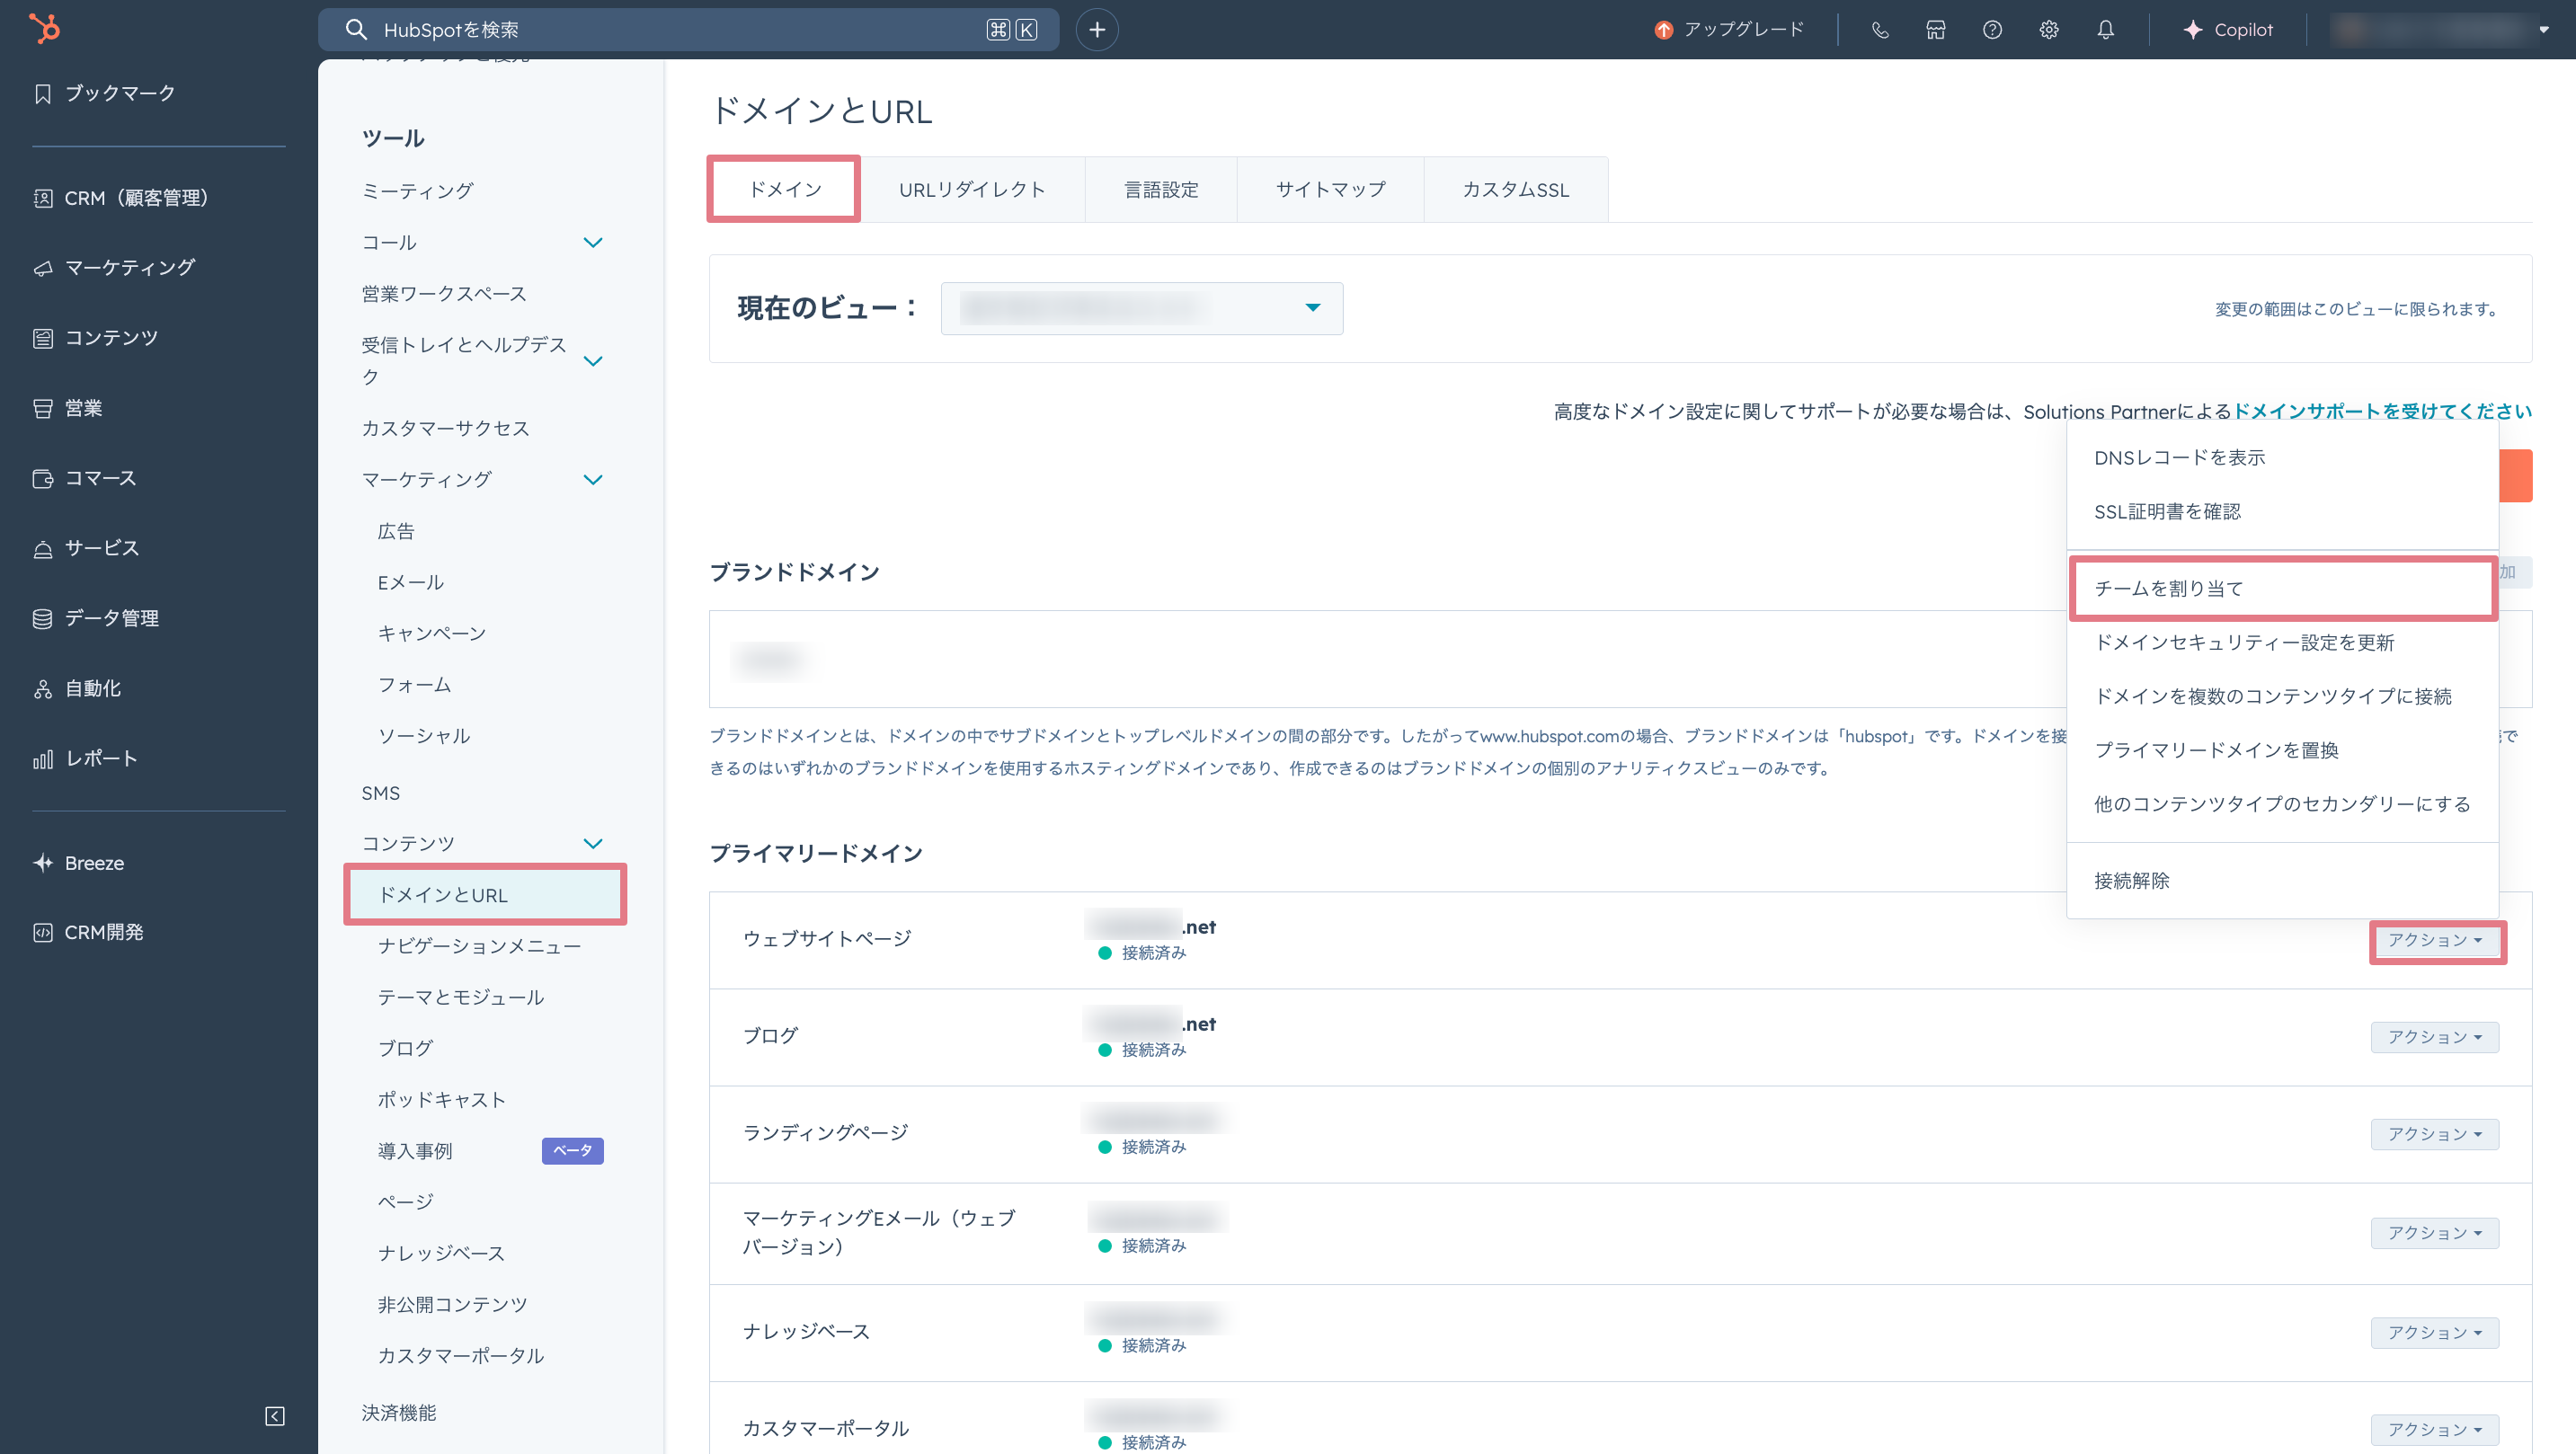Open Breeze in the main sidebar

pyautogui.click(x=79, y=863)
